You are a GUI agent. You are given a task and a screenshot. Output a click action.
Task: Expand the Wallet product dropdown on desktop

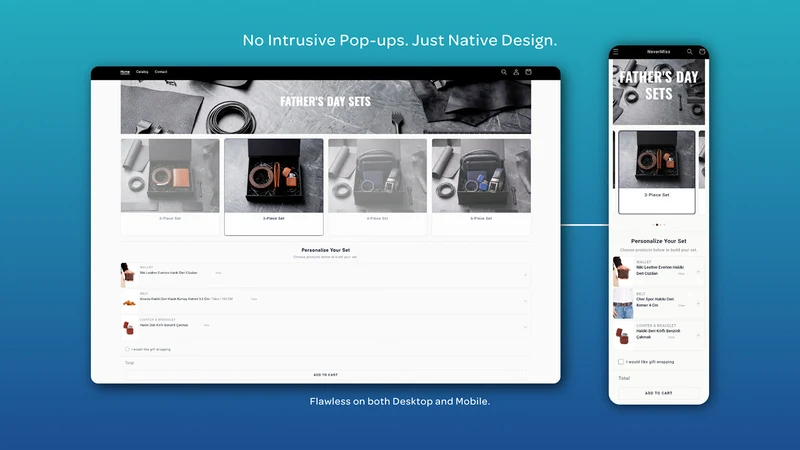[525, 275]
